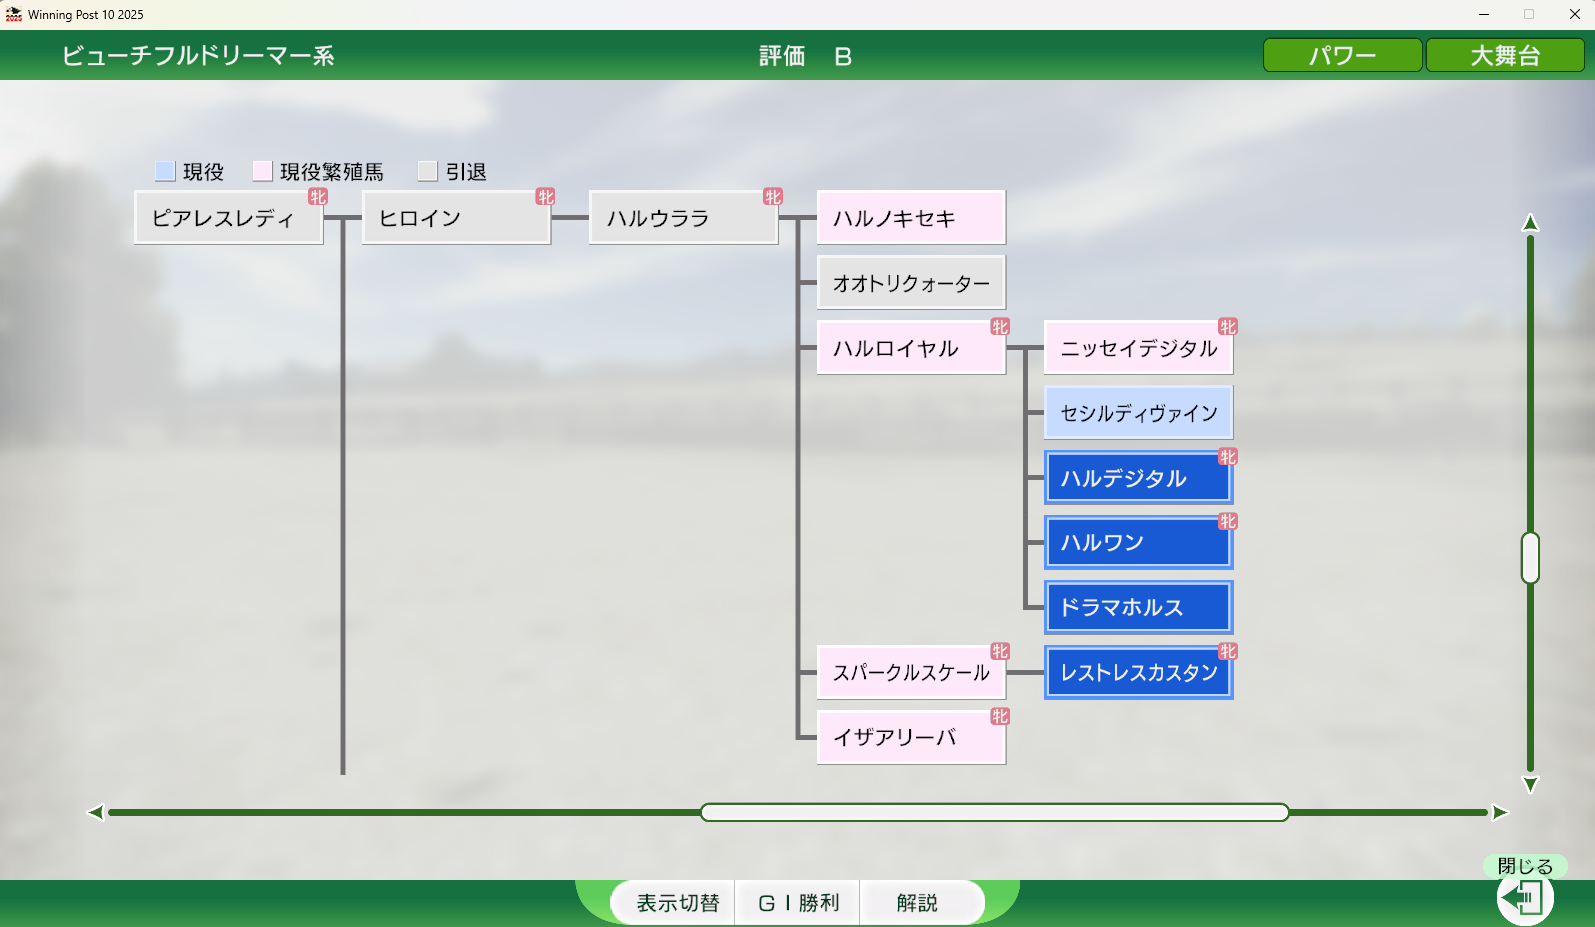
Task: Select the オオトリクォーター horse node
Action: click(911, 283)
